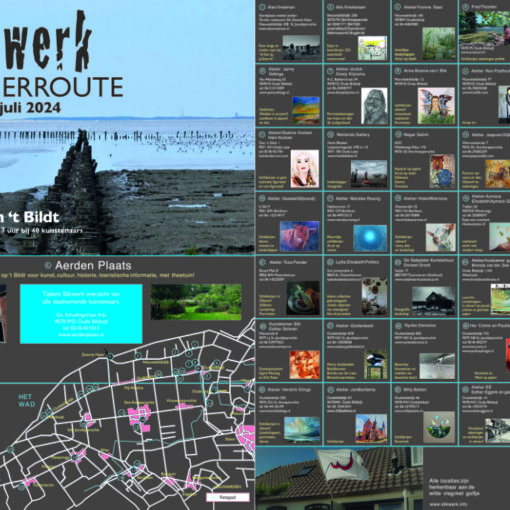Open the dark still life painting
Screen dimensions: 510x510
[x=303, y=298]
